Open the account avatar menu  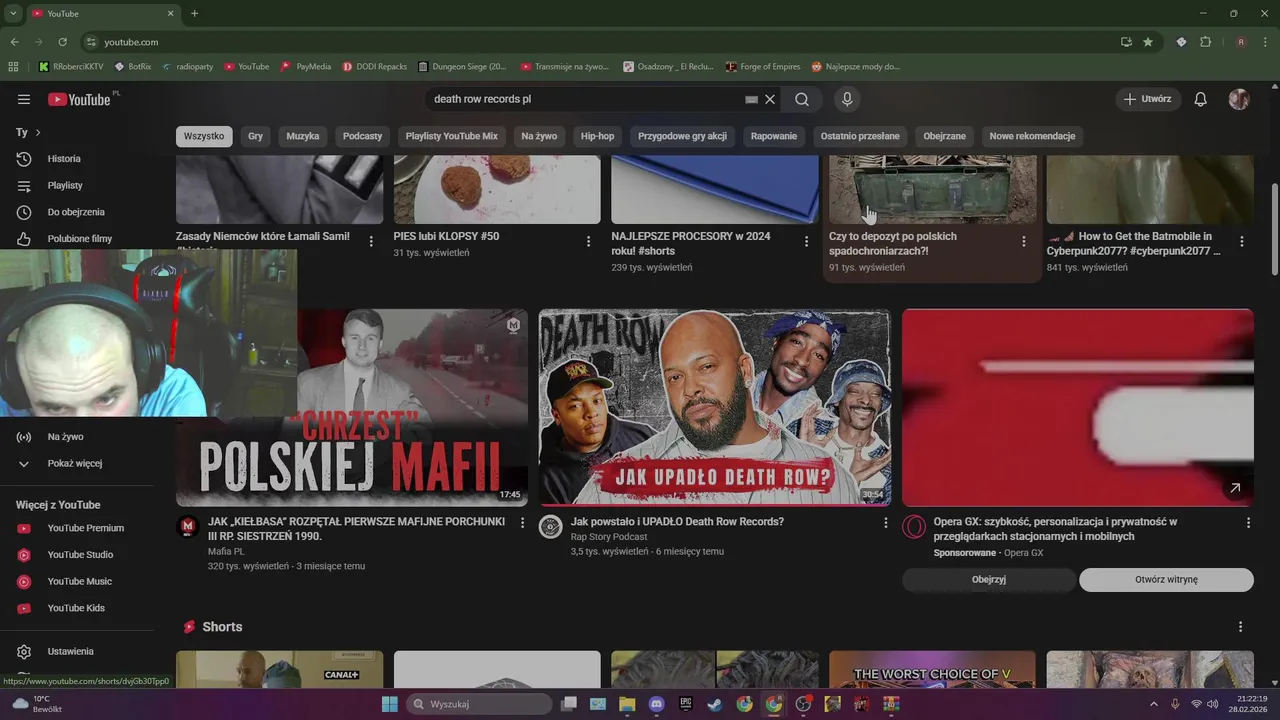point(1239,99)
